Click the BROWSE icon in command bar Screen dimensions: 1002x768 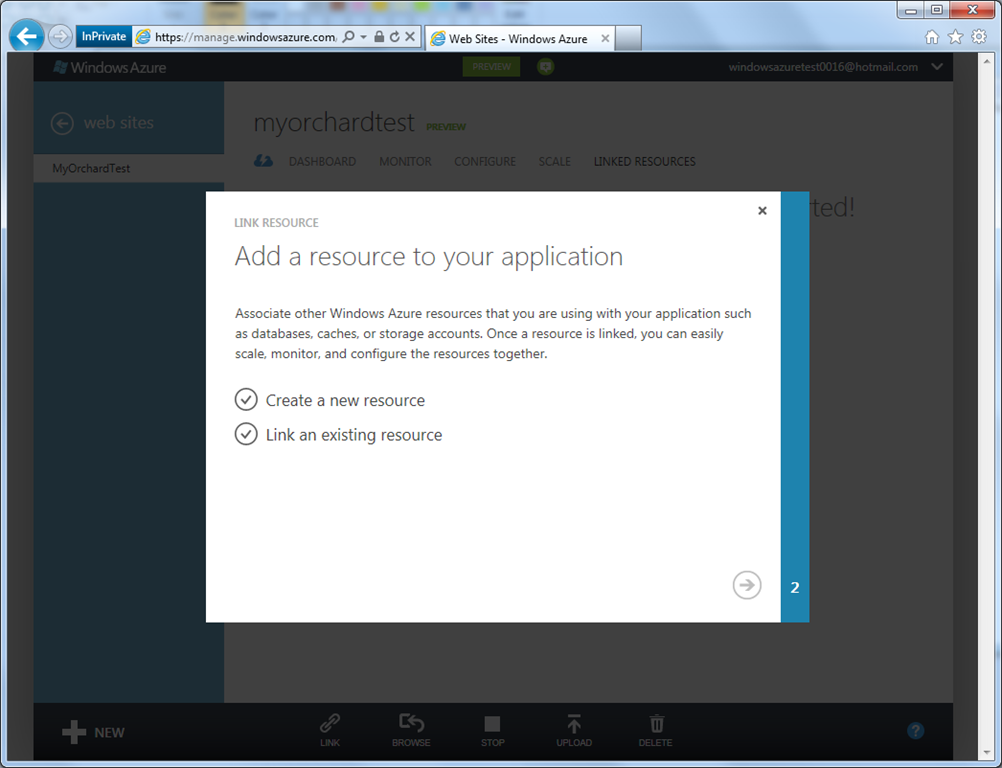pyautogui.click(x=411, y=724)
